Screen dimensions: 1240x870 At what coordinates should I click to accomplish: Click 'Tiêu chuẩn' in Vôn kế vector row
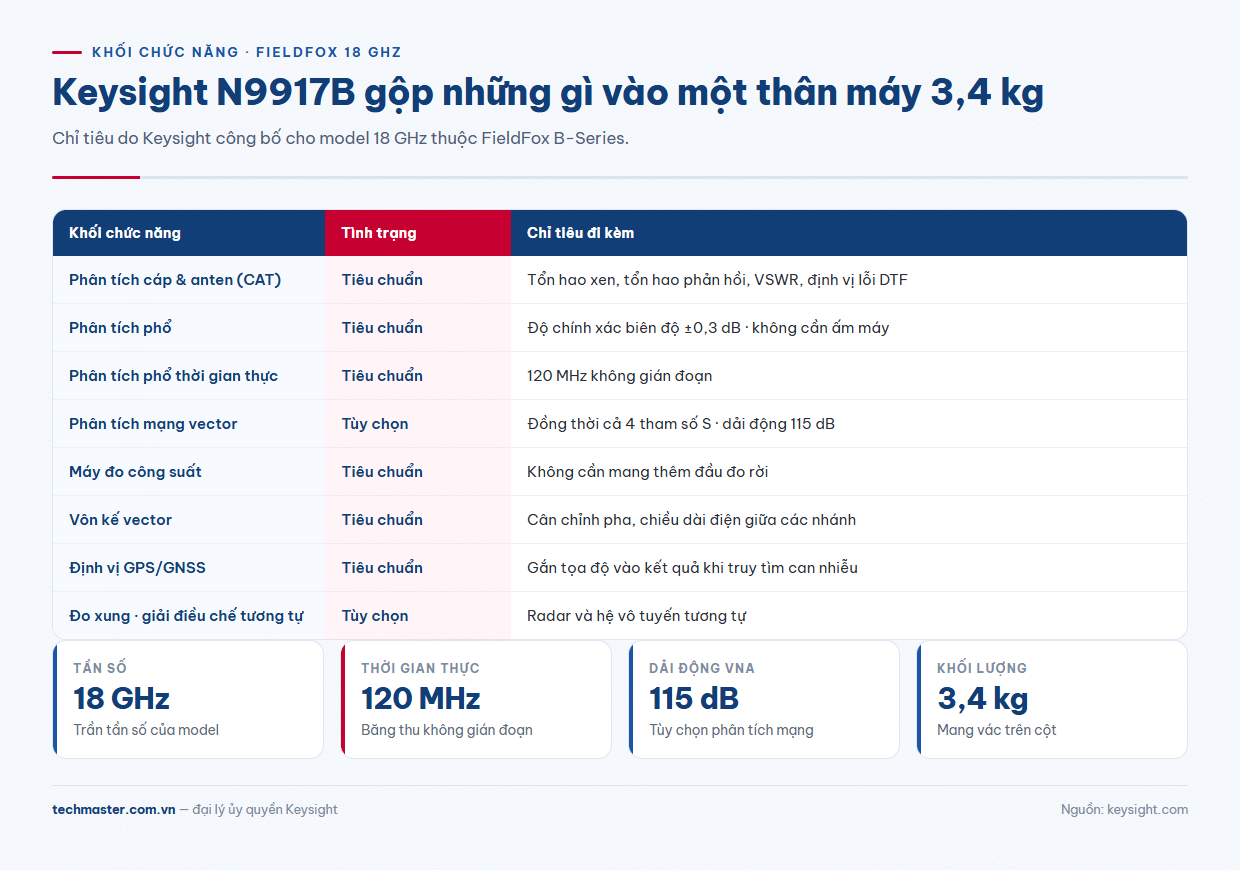point(382,520)
